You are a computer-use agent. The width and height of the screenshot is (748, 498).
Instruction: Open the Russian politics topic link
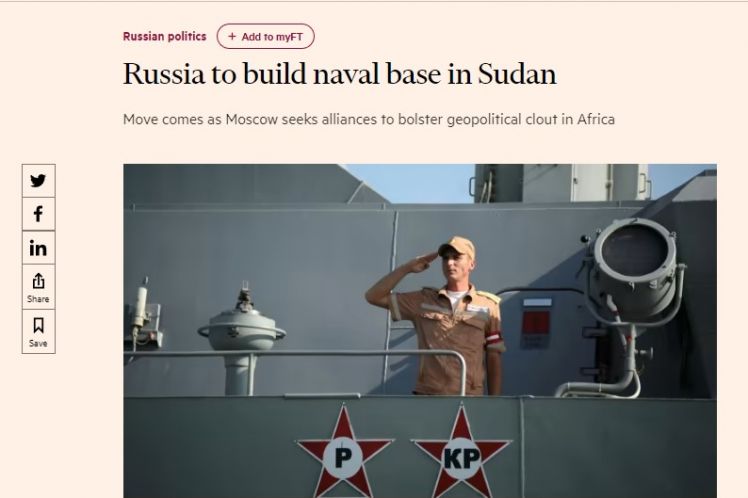click(165, 36)
